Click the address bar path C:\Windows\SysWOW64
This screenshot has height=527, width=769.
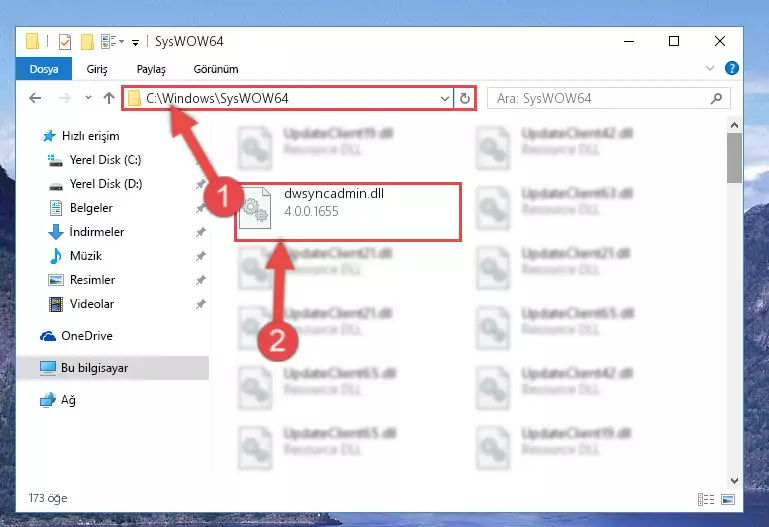point(217,99)
